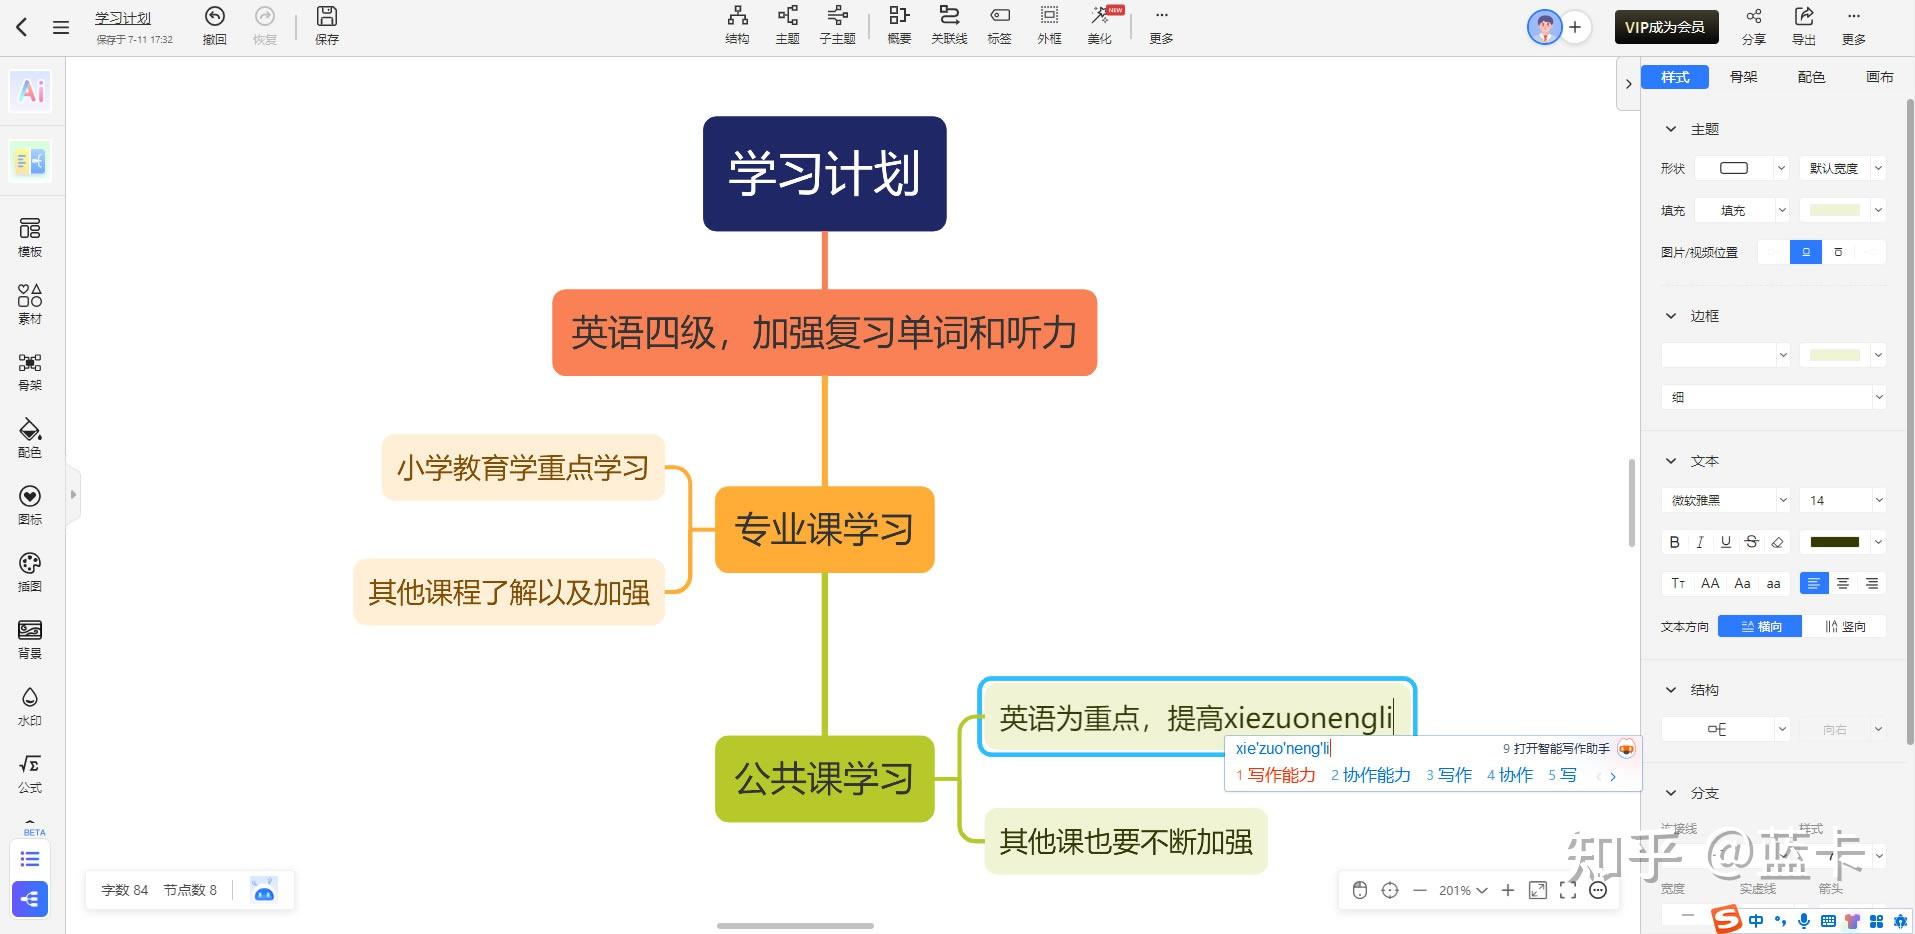
Task: Switch to the 画布 tab
Action: pyautogui.click(x=1878, y=76)
